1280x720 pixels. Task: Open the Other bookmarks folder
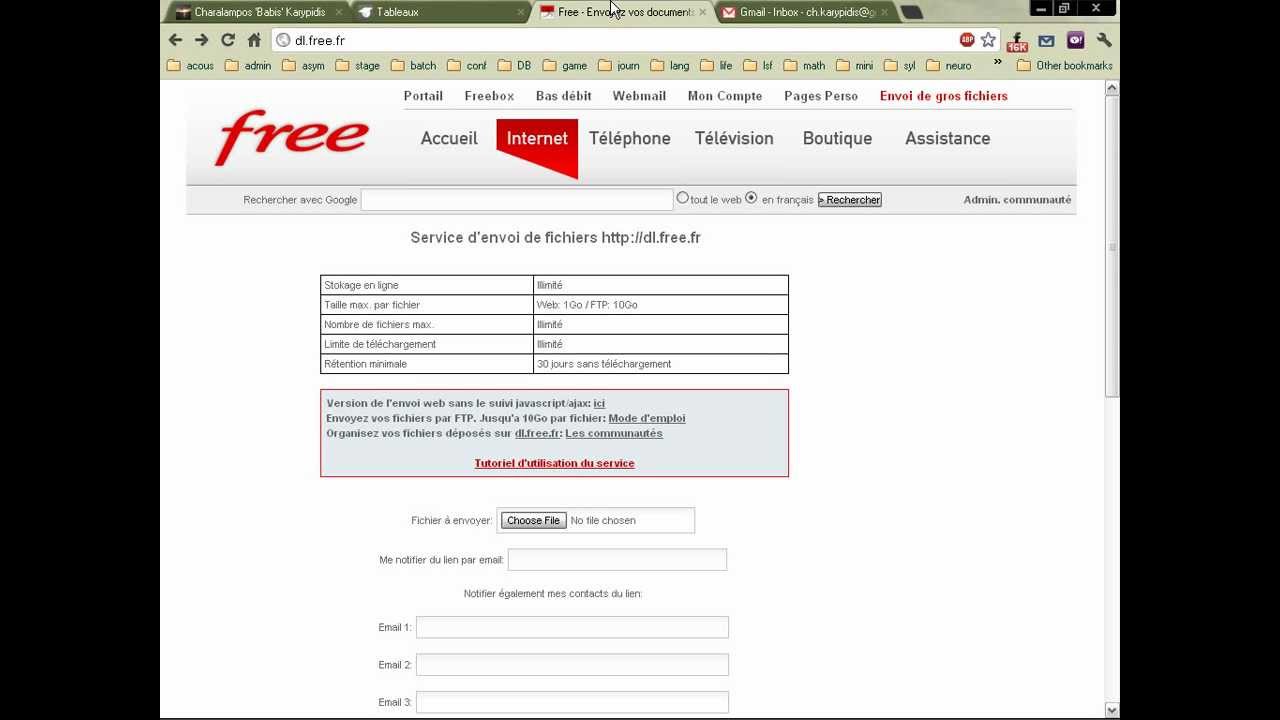(x=1065, y=66)
